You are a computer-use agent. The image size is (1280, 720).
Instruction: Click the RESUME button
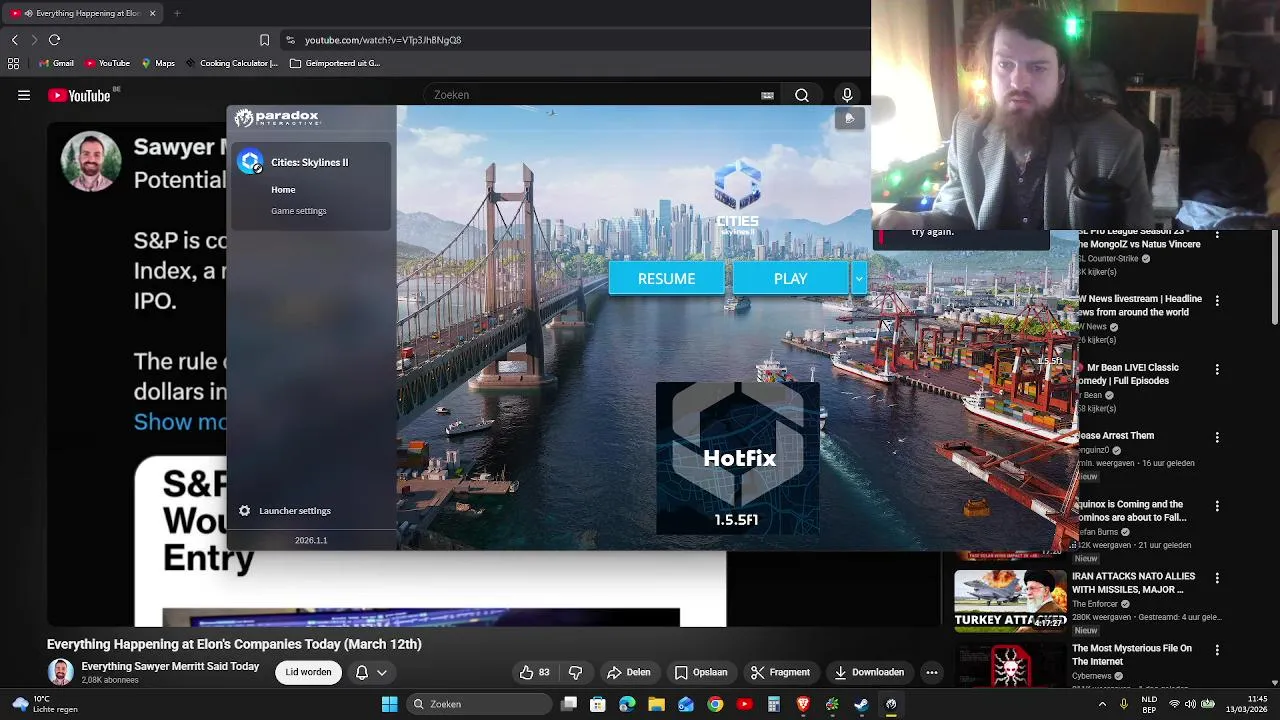click(x=666, y=279)
